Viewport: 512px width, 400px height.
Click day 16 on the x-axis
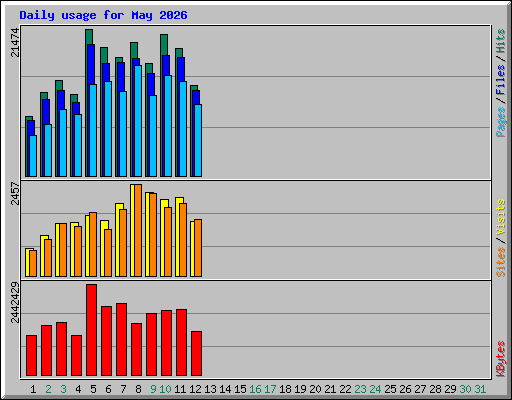click(x=255, y=389)
